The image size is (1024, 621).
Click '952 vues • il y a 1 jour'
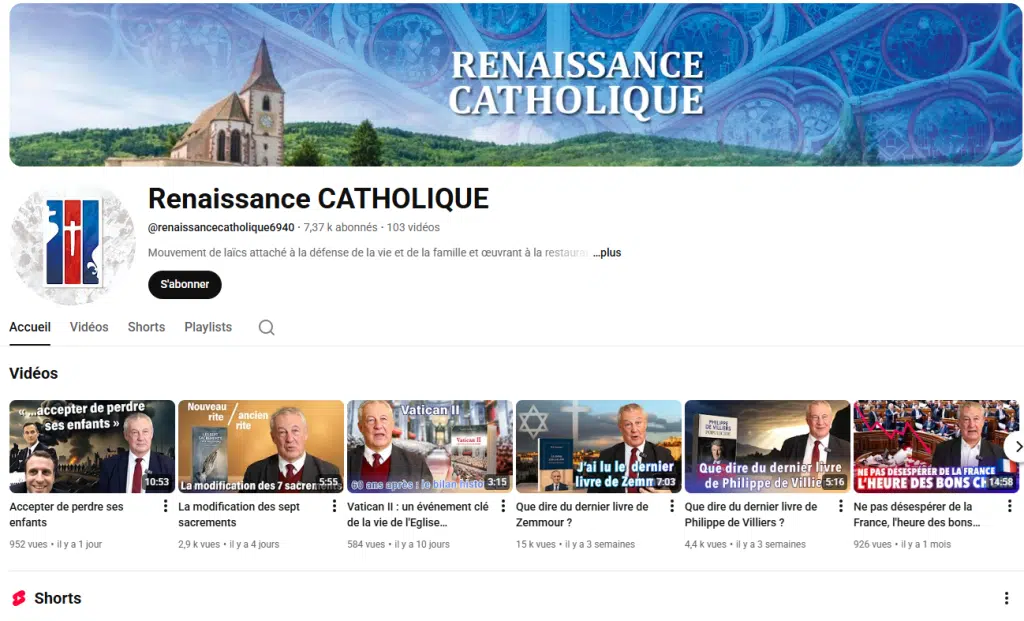(x=56, y=544)
